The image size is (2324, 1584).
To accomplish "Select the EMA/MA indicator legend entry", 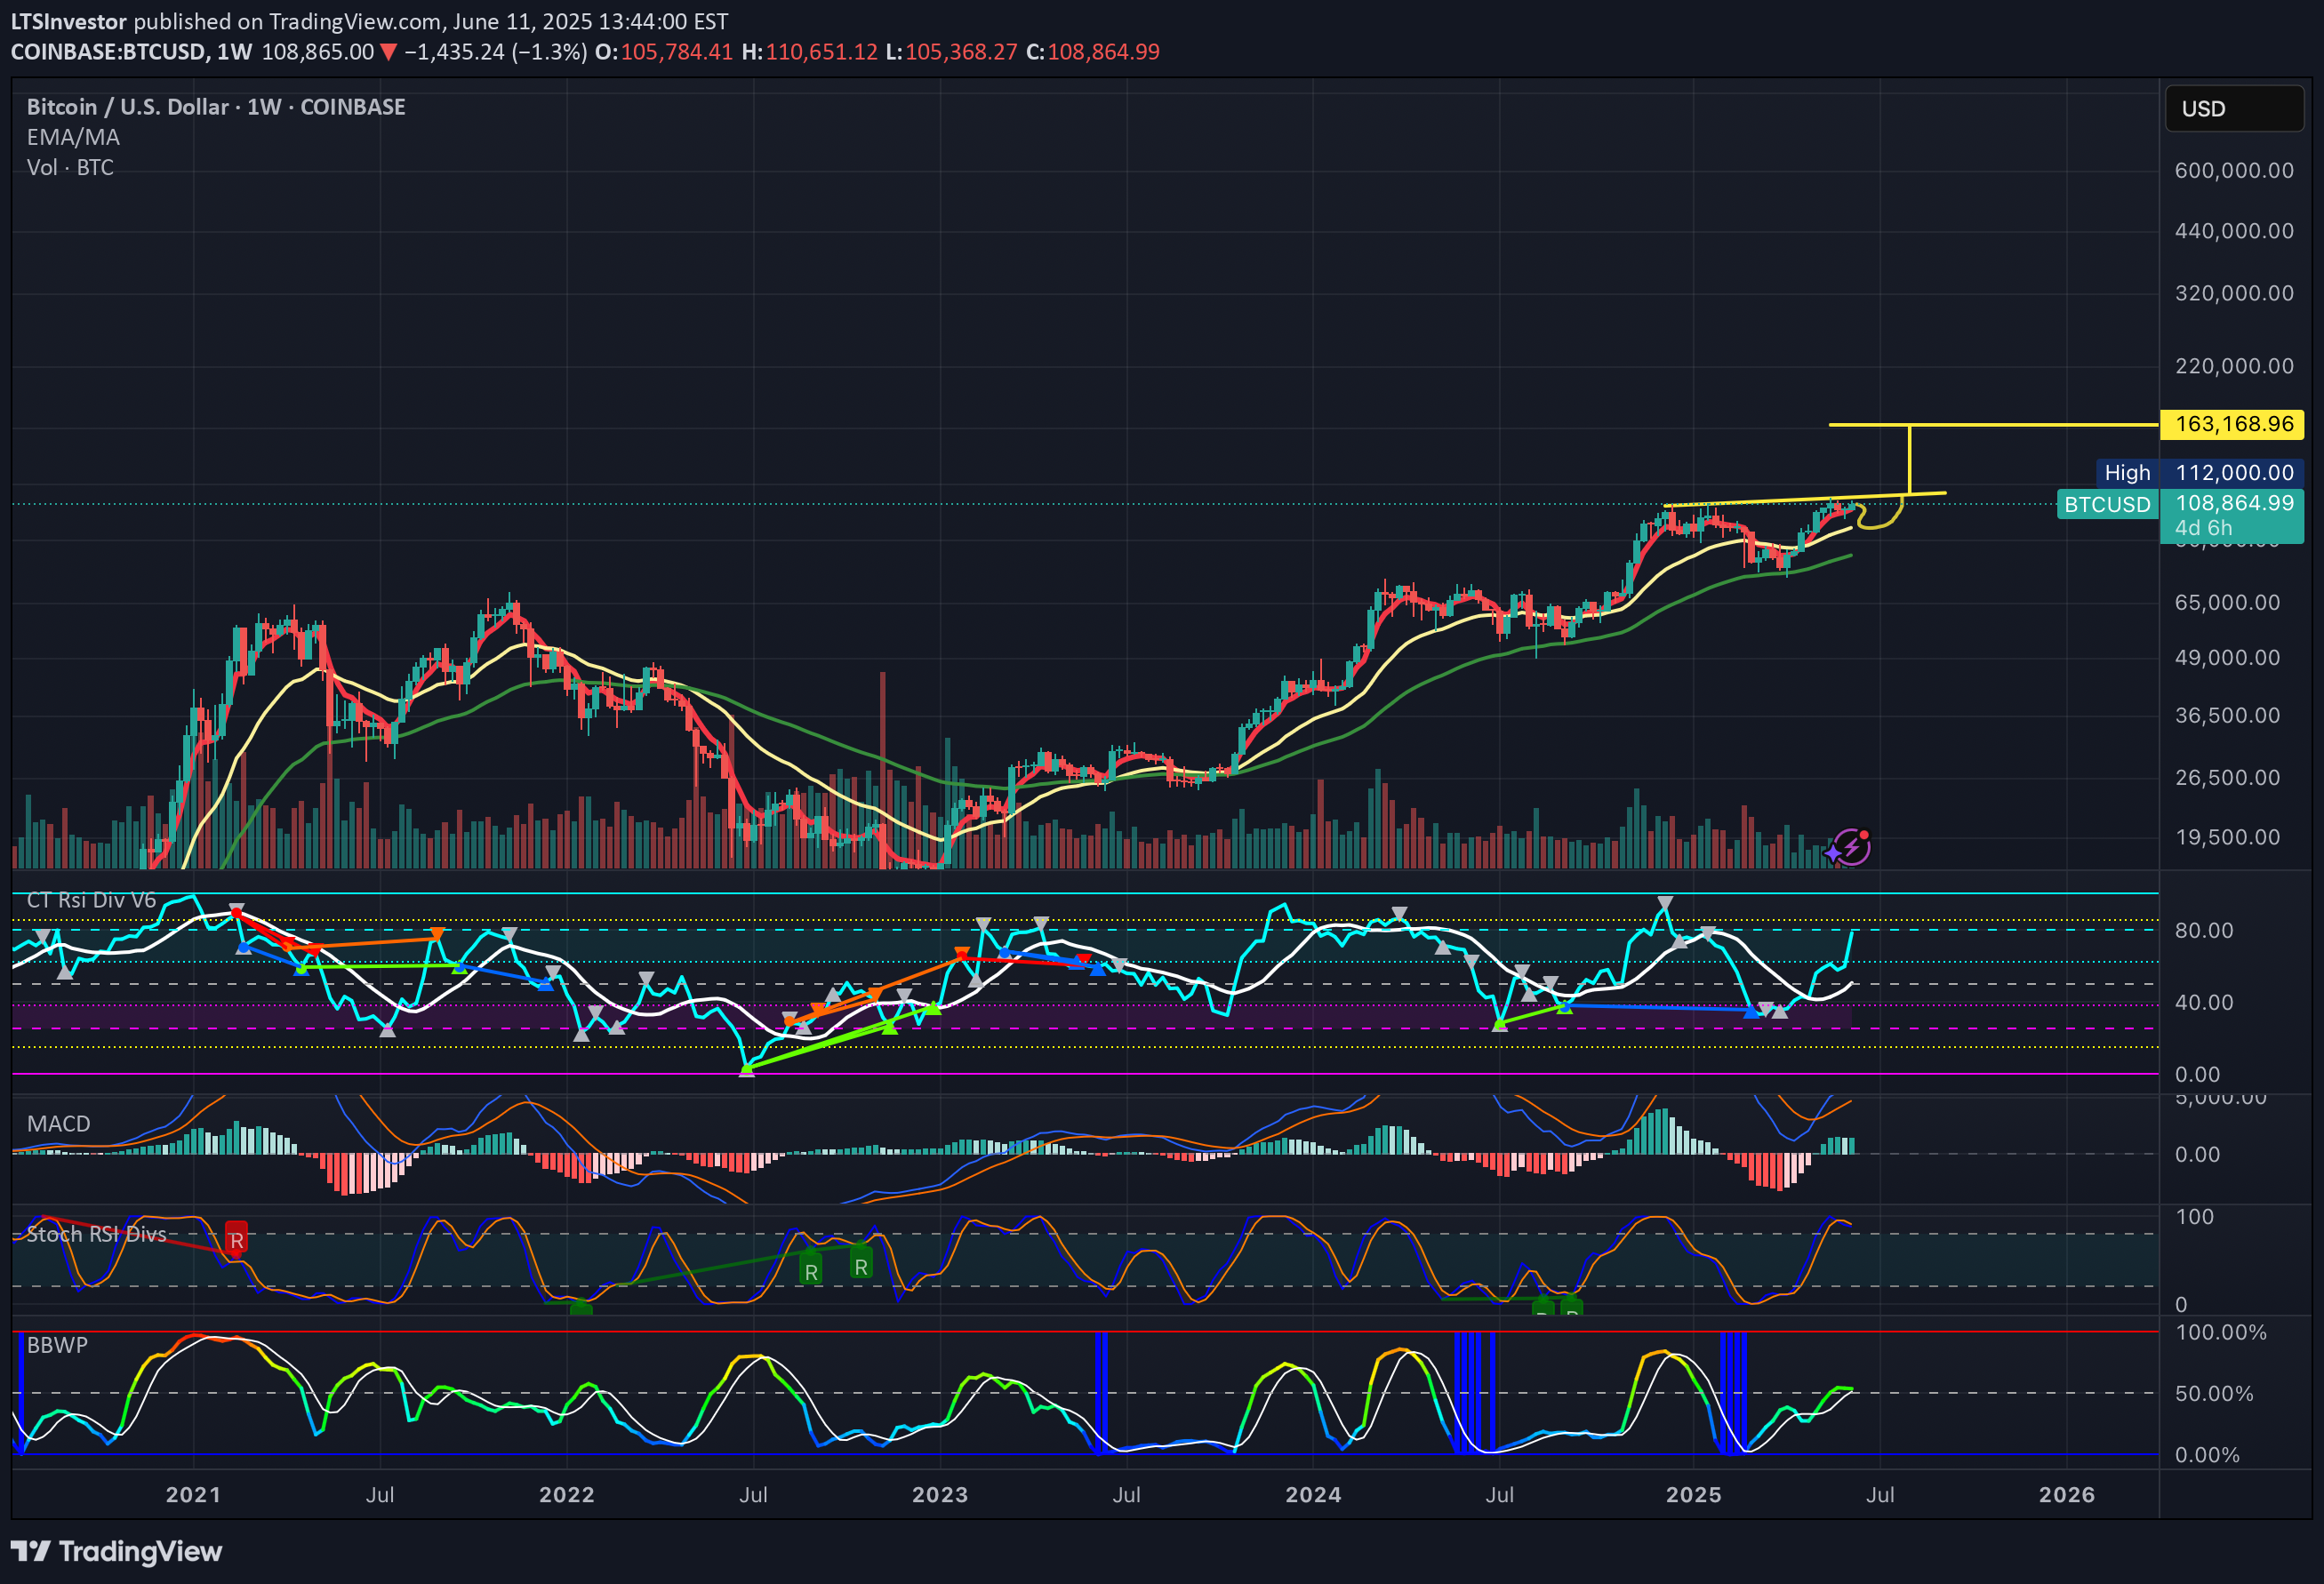I will [73, 137].
